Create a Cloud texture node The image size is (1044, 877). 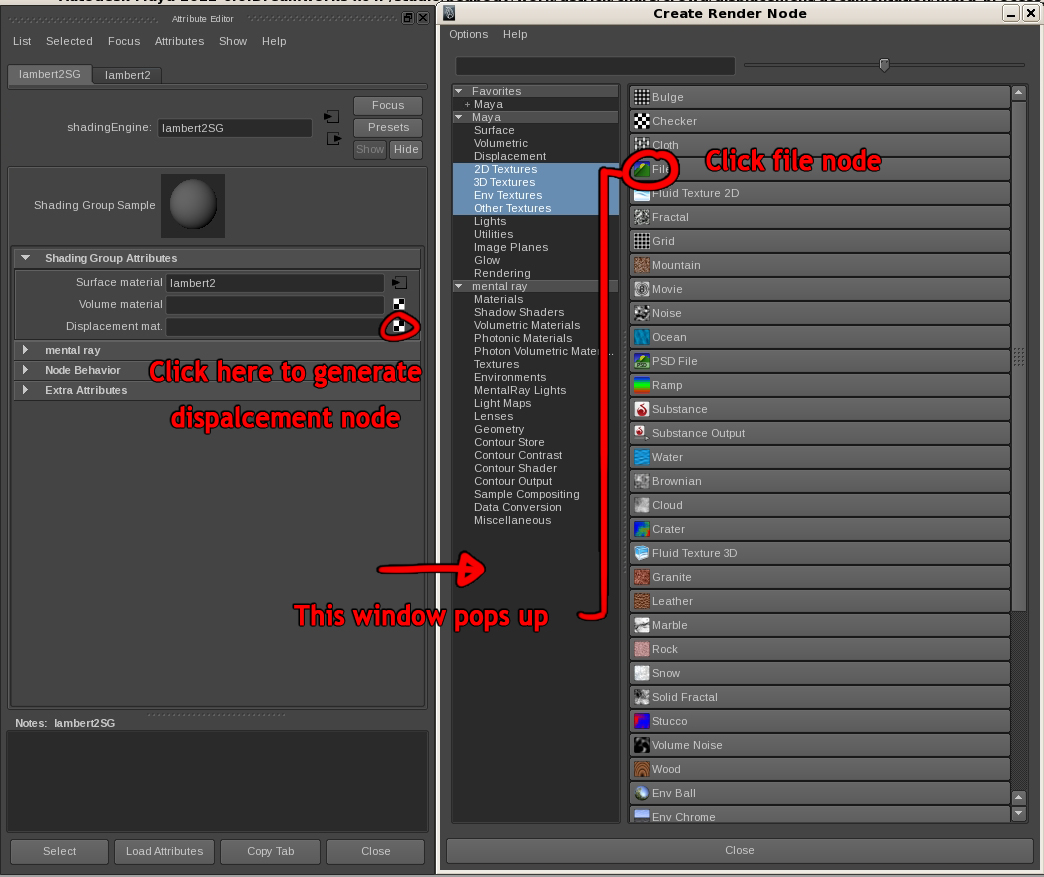pyautogui.click(x=820, y=505)
